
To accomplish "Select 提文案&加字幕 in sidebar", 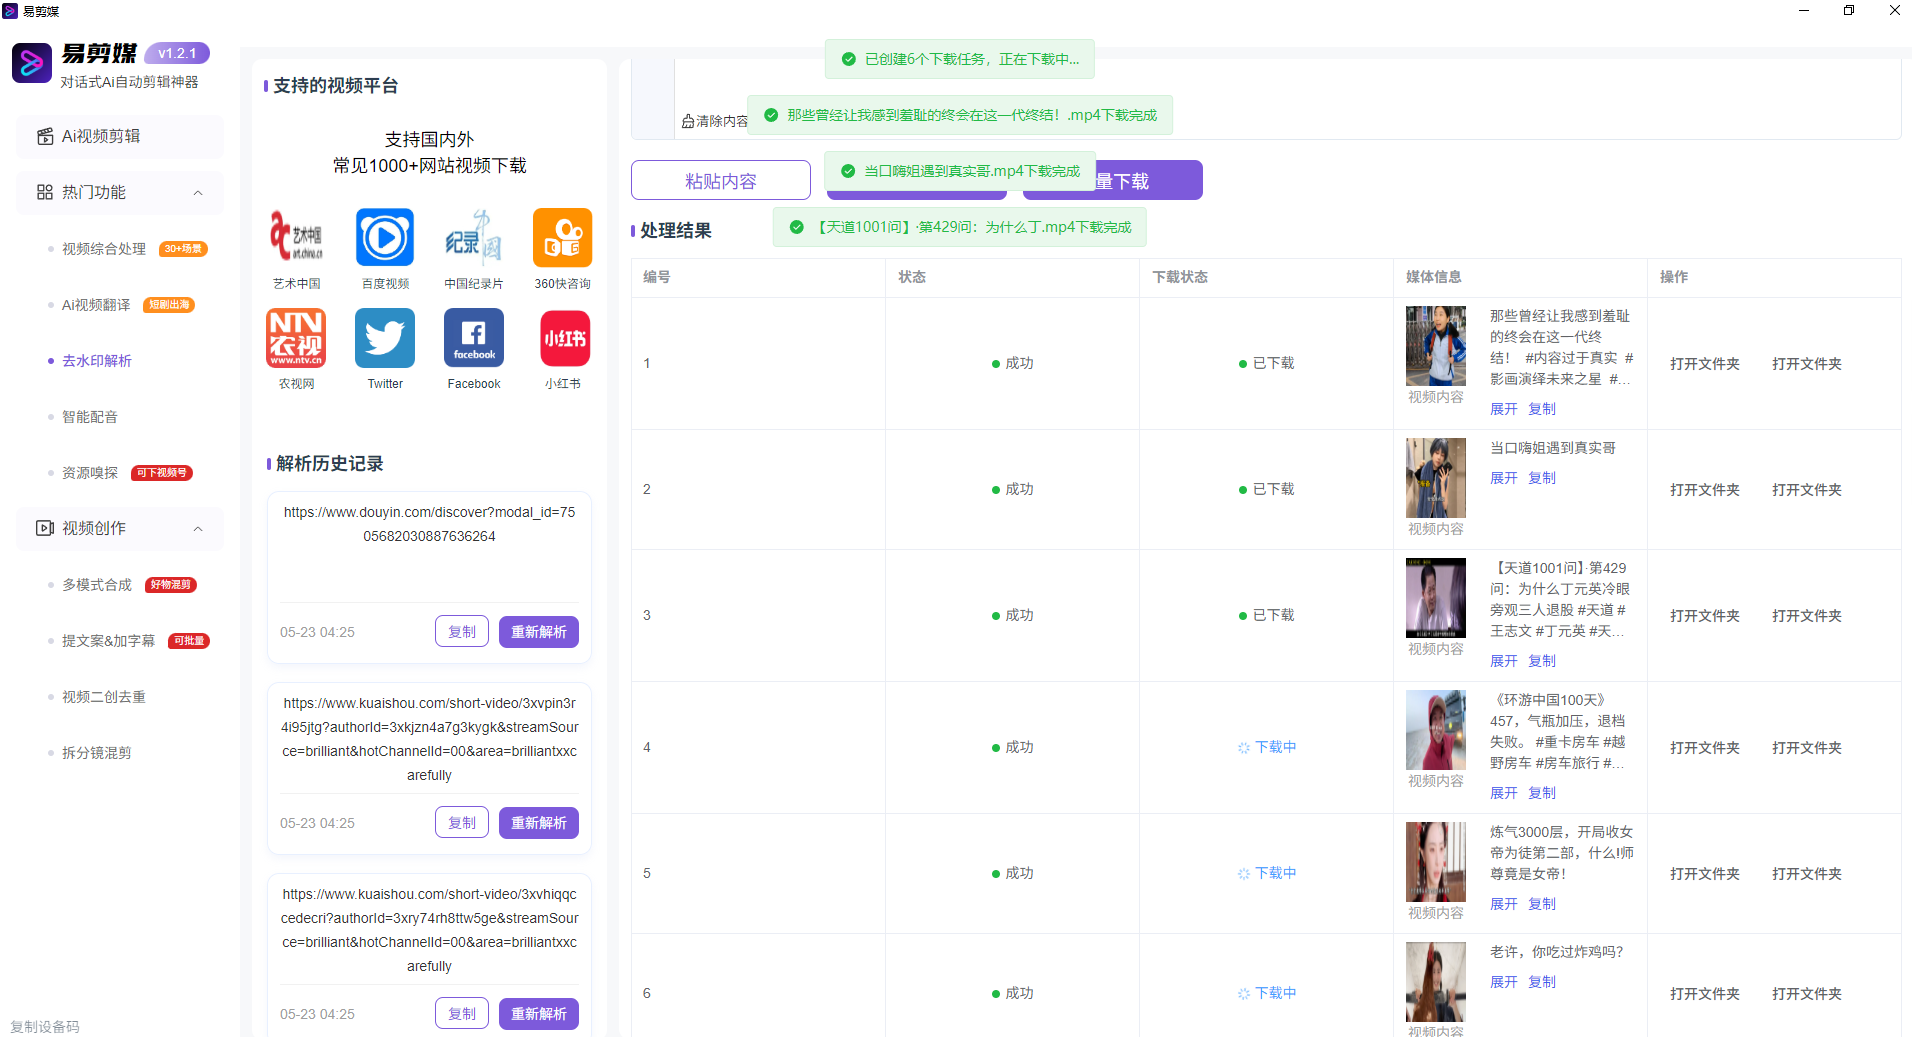I will pos(108,641).
